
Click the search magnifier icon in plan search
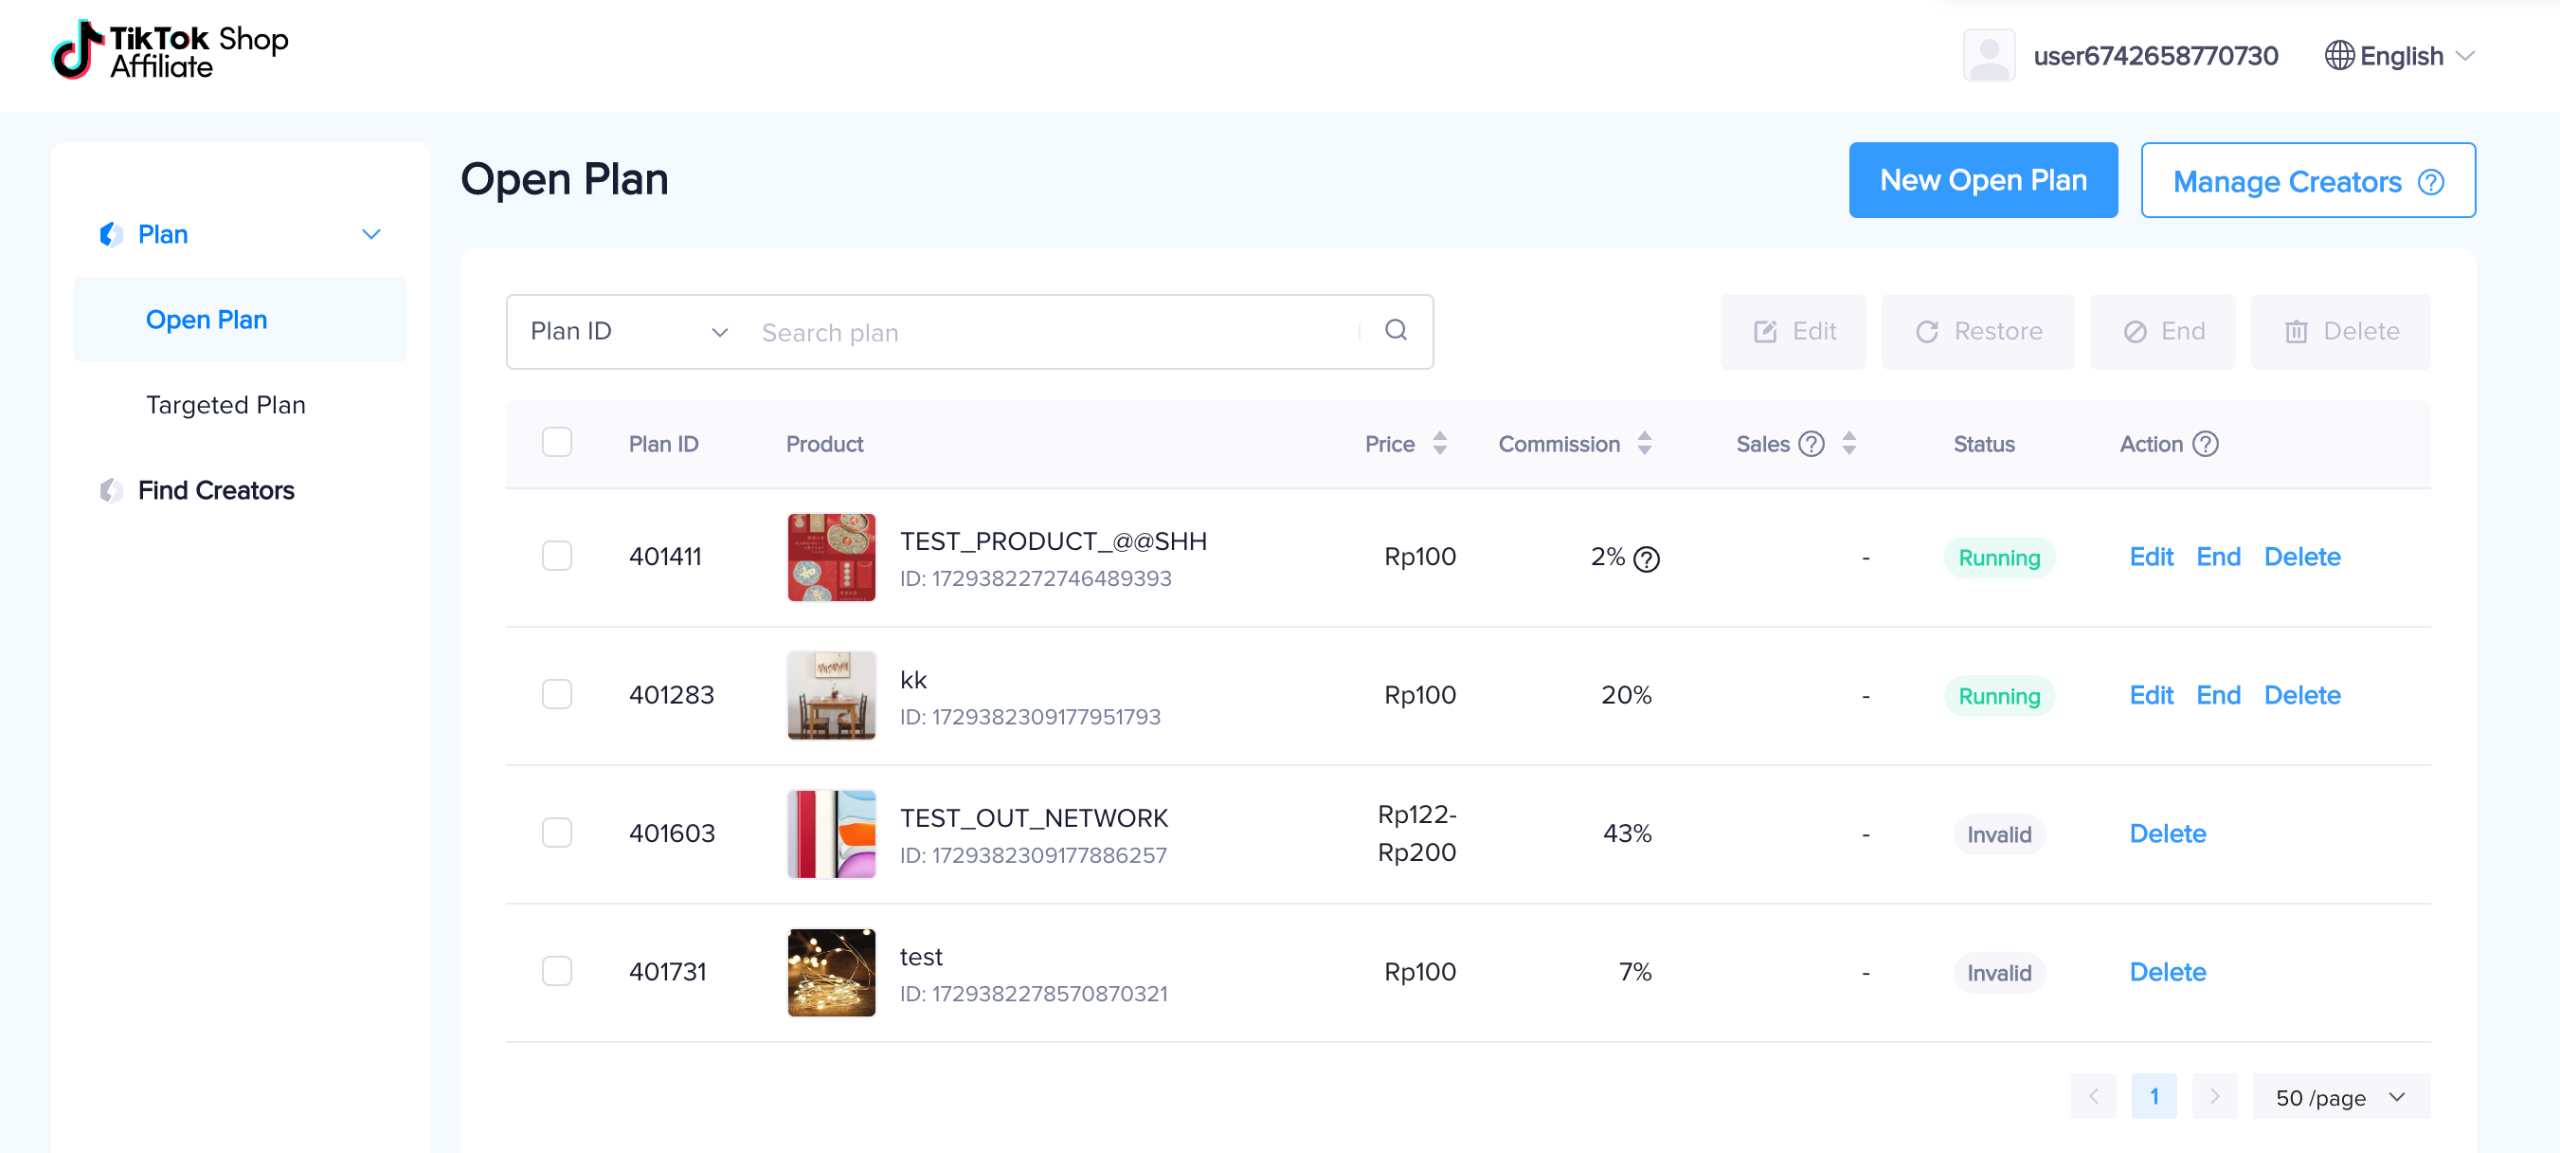(1396, 331)
